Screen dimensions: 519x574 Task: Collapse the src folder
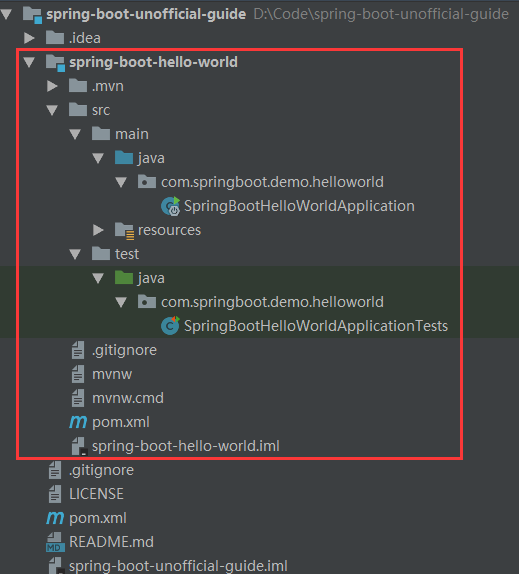tap(52, 110)
